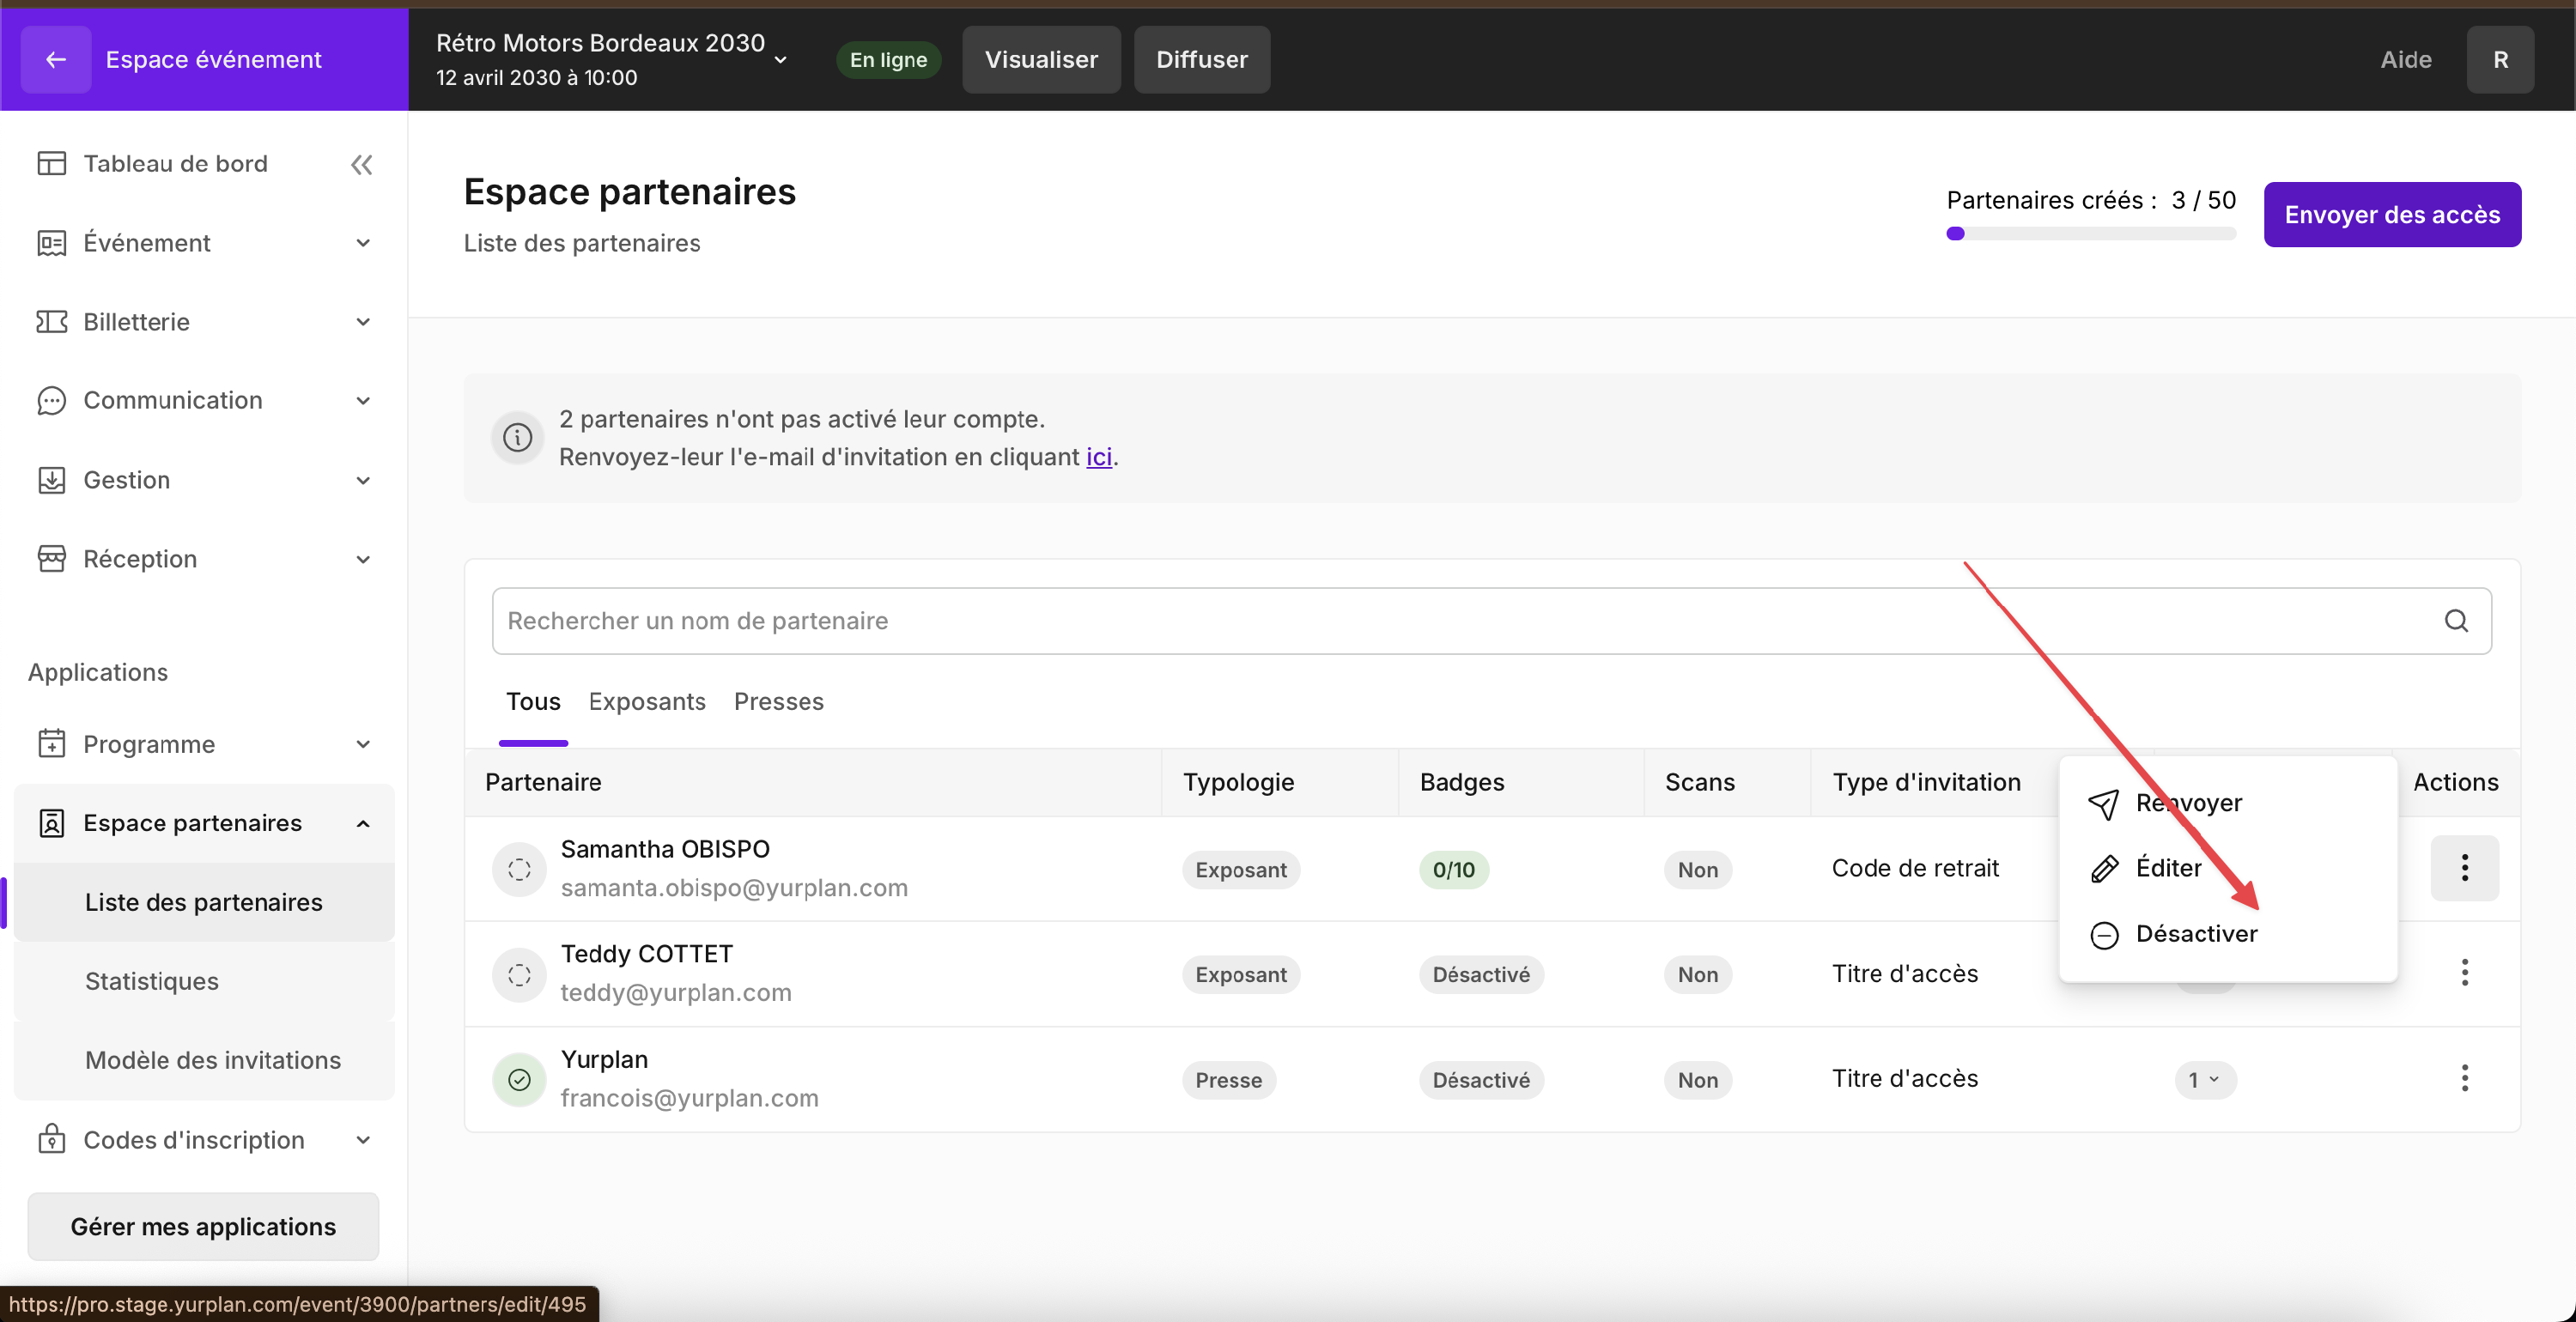The image size is (2576, 1322).
Task: Follow the ici link to resend invitations
Action: pyautogui.click(x=1098, y=457)
